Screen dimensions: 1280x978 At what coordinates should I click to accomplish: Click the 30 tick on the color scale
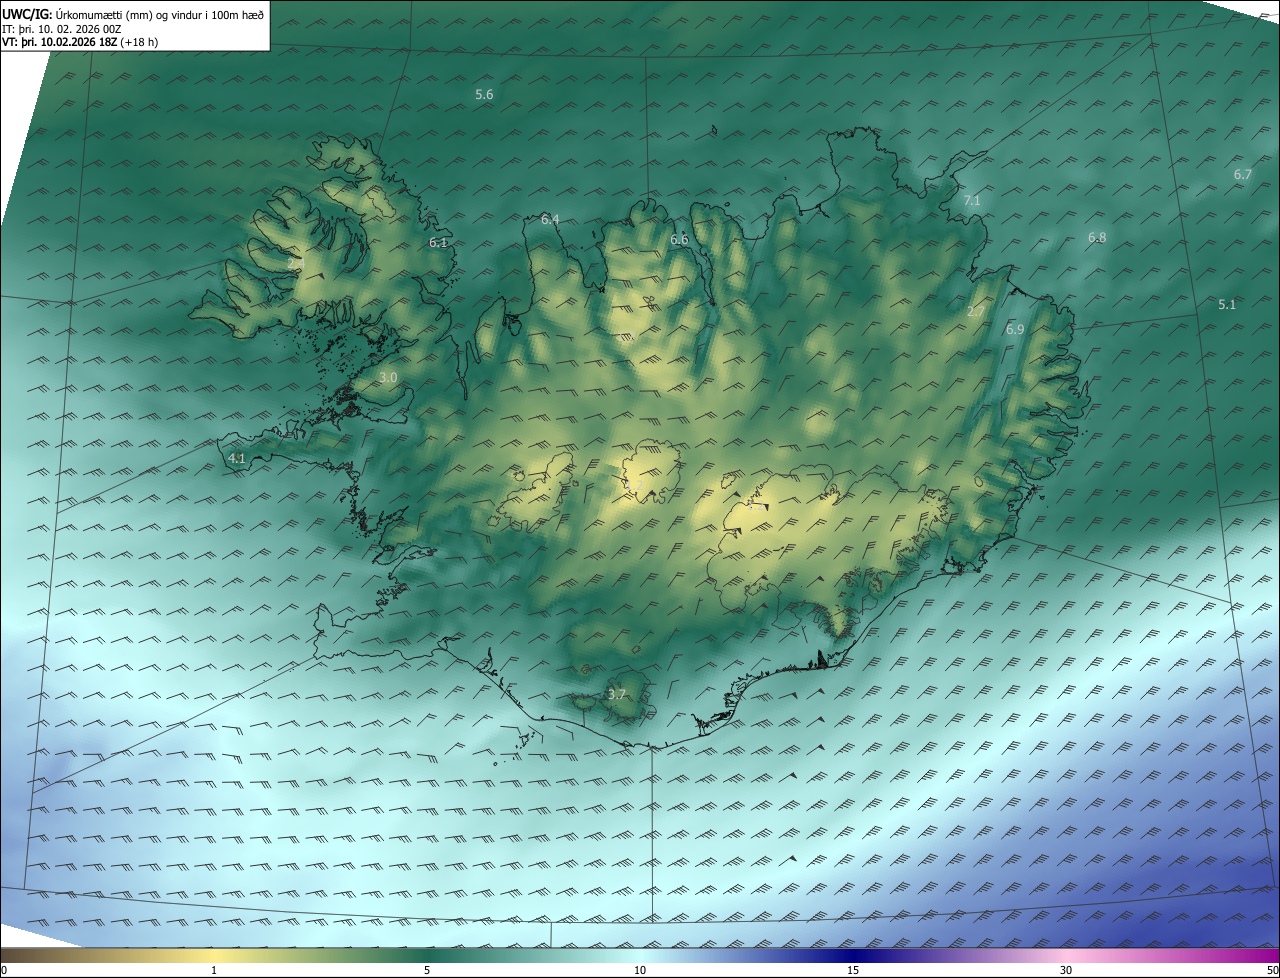[x=1066, y=970]
